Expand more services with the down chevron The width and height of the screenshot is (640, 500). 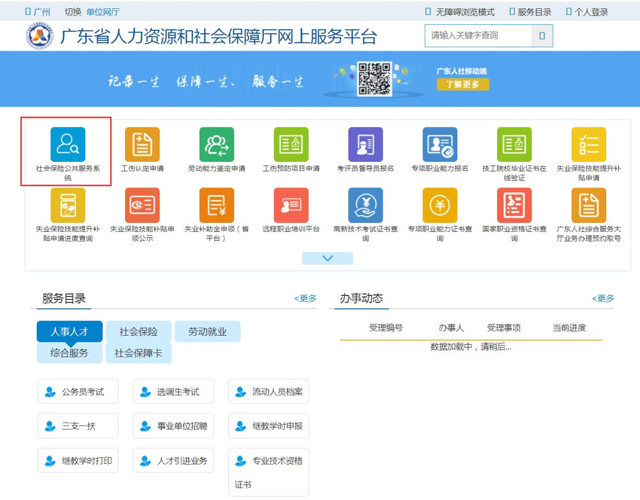click(x=327, y=258)
